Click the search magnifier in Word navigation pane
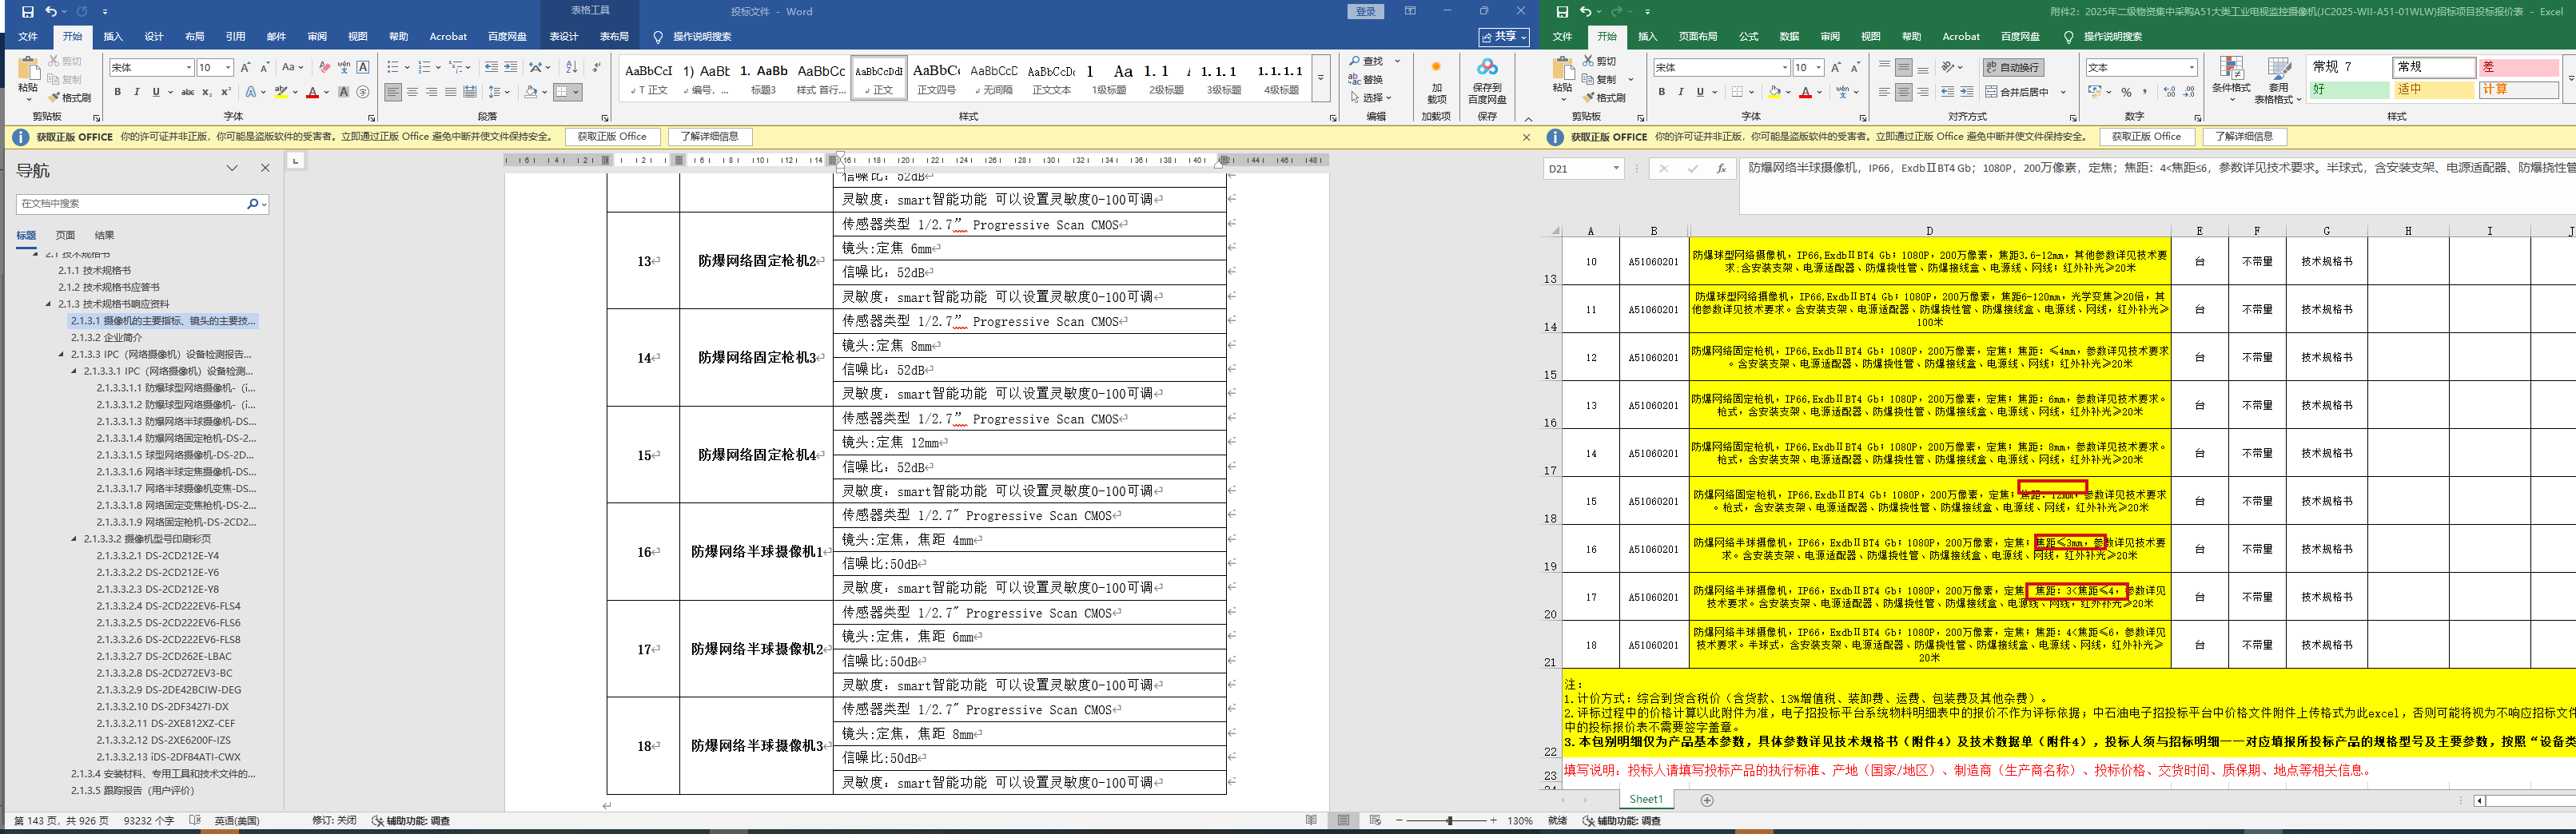2576x834 pixels. click(x=252, y=204)
